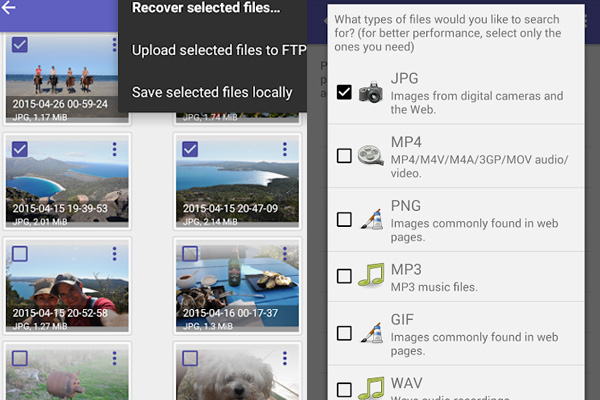This screenshot has height=400, width=600.
Task: Click the WAV green music note icon
Action: [x=371, y=388]
